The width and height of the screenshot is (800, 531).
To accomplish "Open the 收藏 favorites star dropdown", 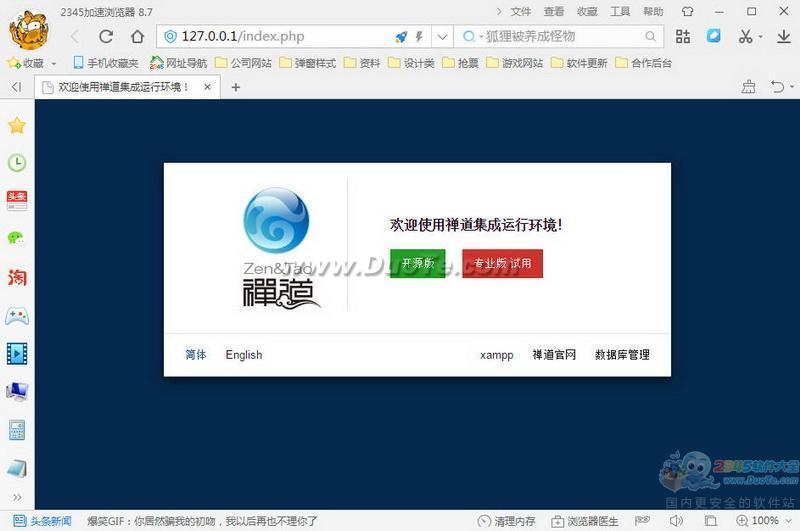I will click(x=32, y=63).
